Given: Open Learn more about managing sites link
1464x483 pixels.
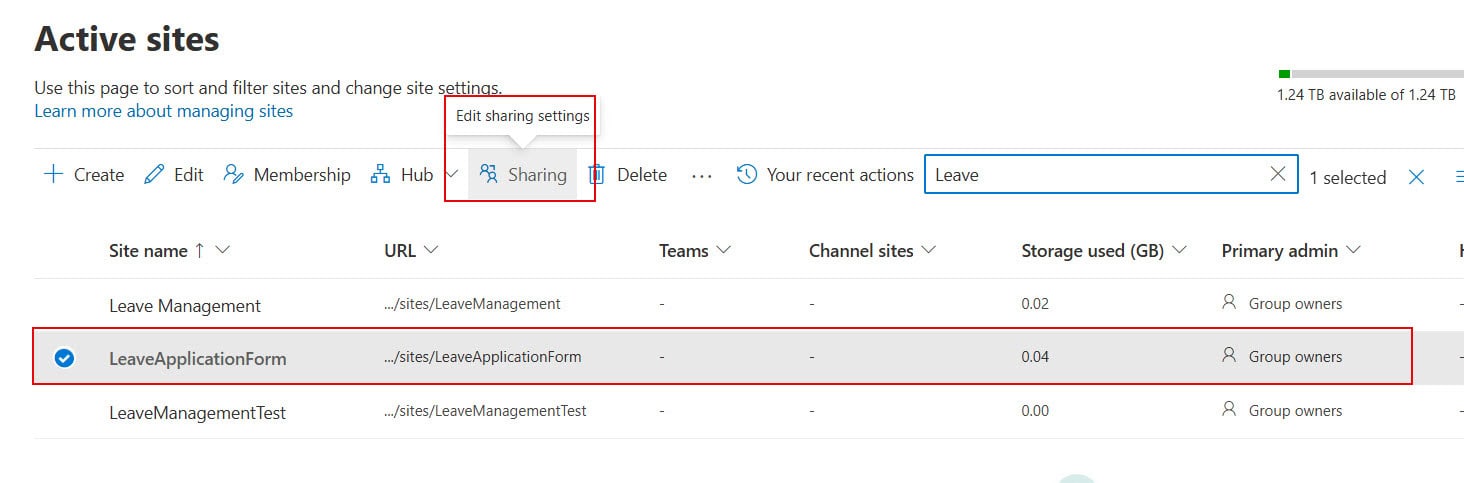Looking at the screenshot, I should point(164,111).
